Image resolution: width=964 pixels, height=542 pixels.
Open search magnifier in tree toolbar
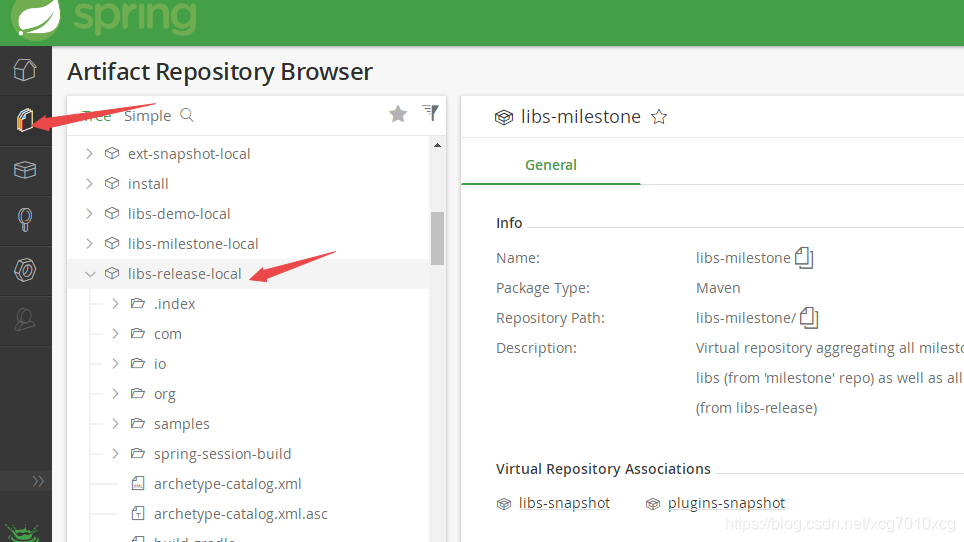[x=187, y=115]
